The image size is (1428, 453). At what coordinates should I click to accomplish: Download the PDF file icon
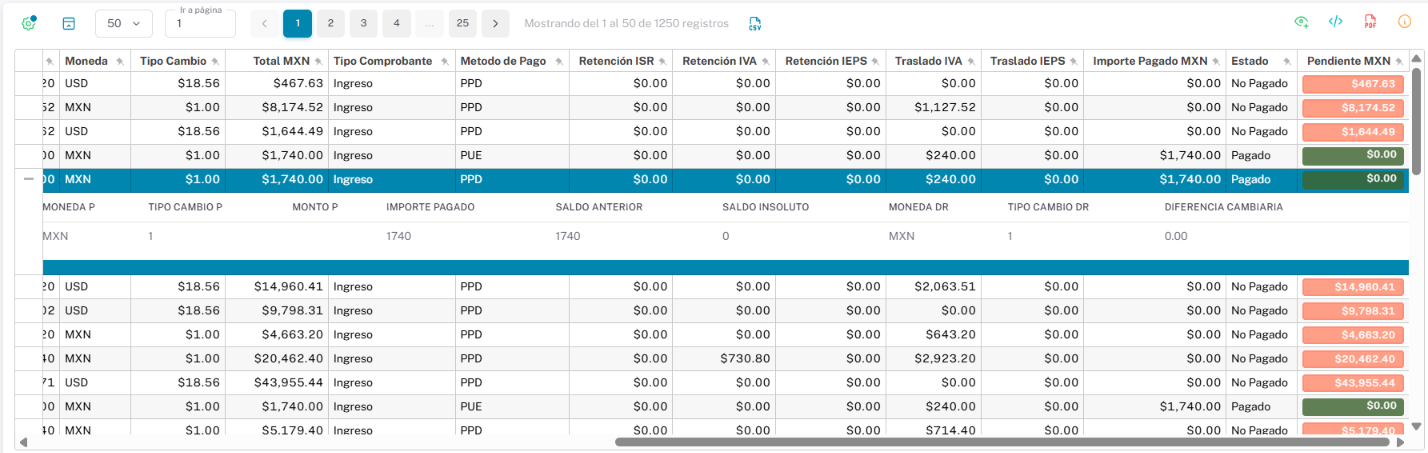pyautogui.click(x=1370, y=22)
